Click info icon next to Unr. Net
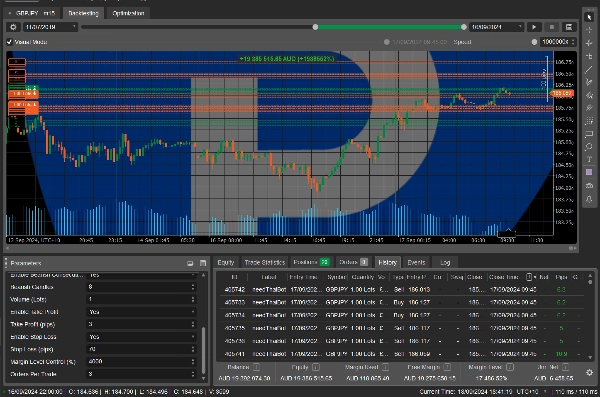 (565, 367)
